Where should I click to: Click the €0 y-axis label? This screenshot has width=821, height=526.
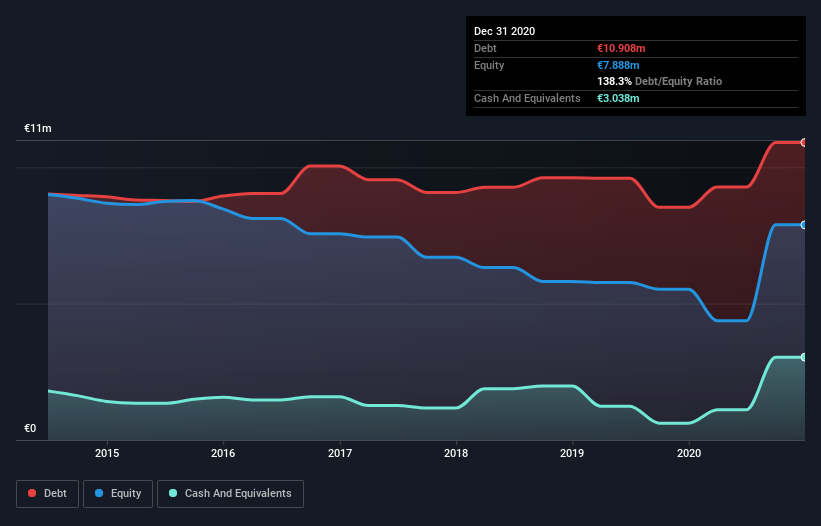(30, 428)
